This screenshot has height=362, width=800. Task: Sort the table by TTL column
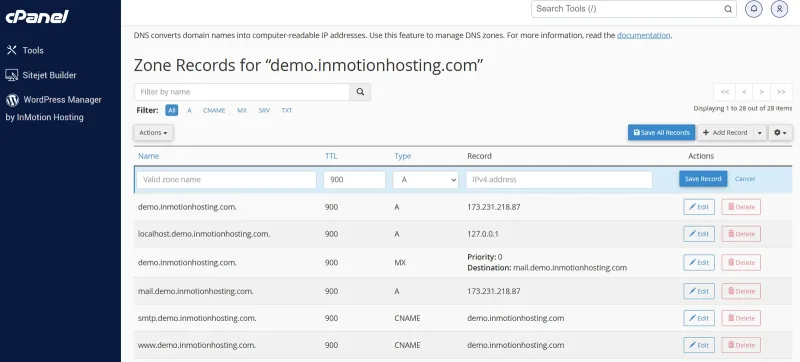[x=331, y=156]
